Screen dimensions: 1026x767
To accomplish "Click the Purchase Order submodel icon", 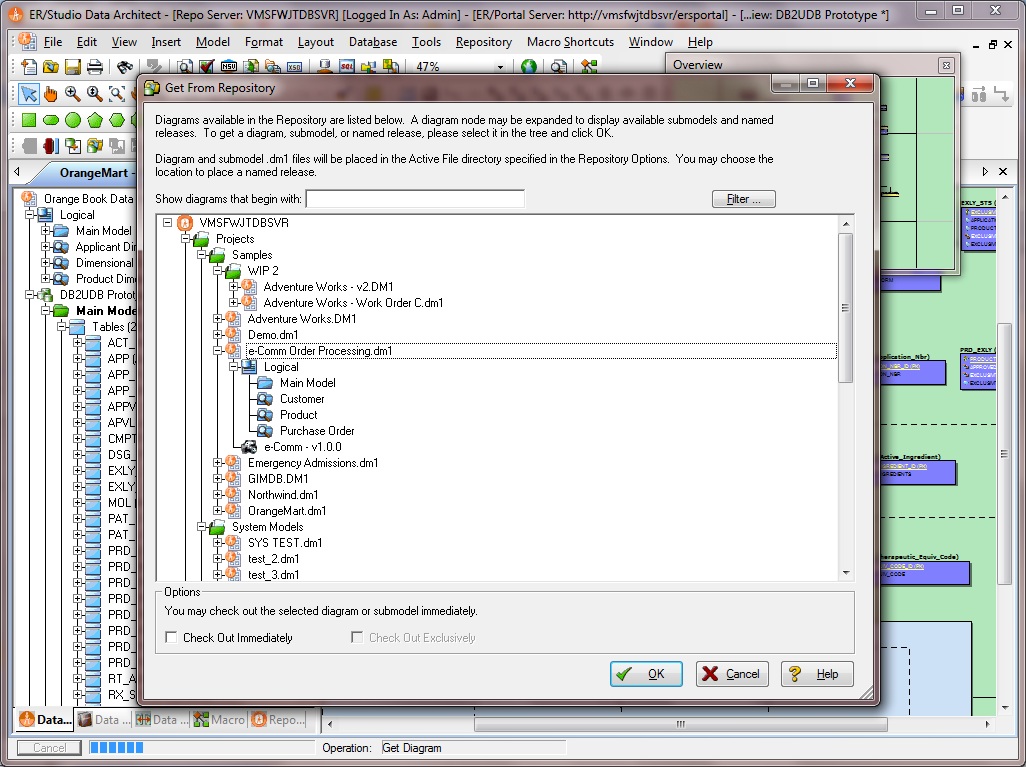I will click(x=265, y=431).
